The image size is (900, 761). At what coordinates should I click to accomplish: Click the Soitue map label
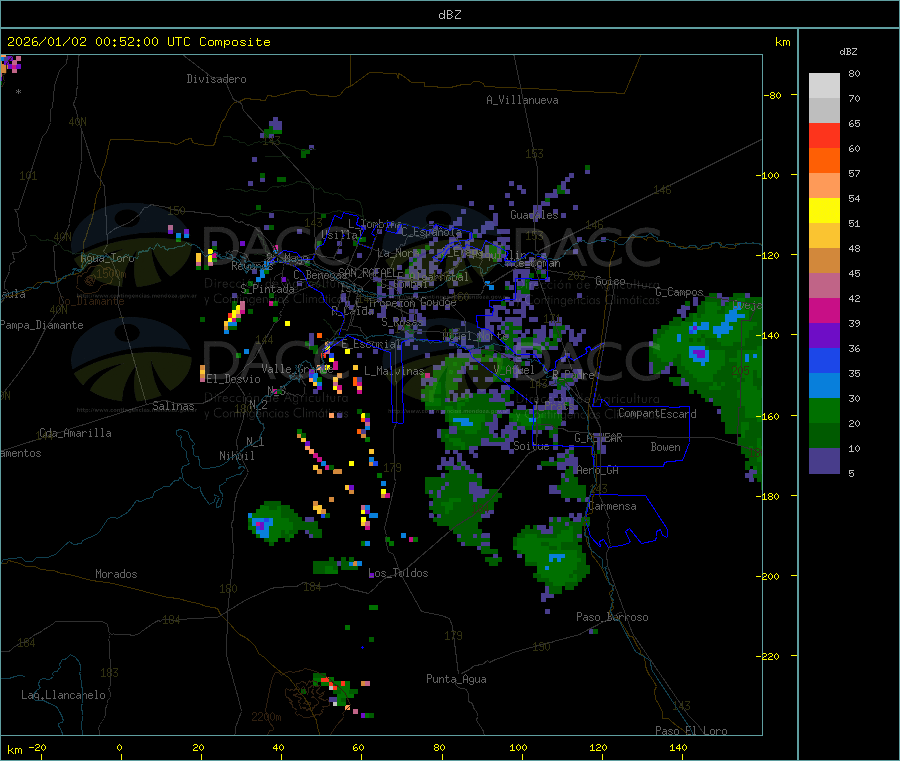[x=531, y=446]
